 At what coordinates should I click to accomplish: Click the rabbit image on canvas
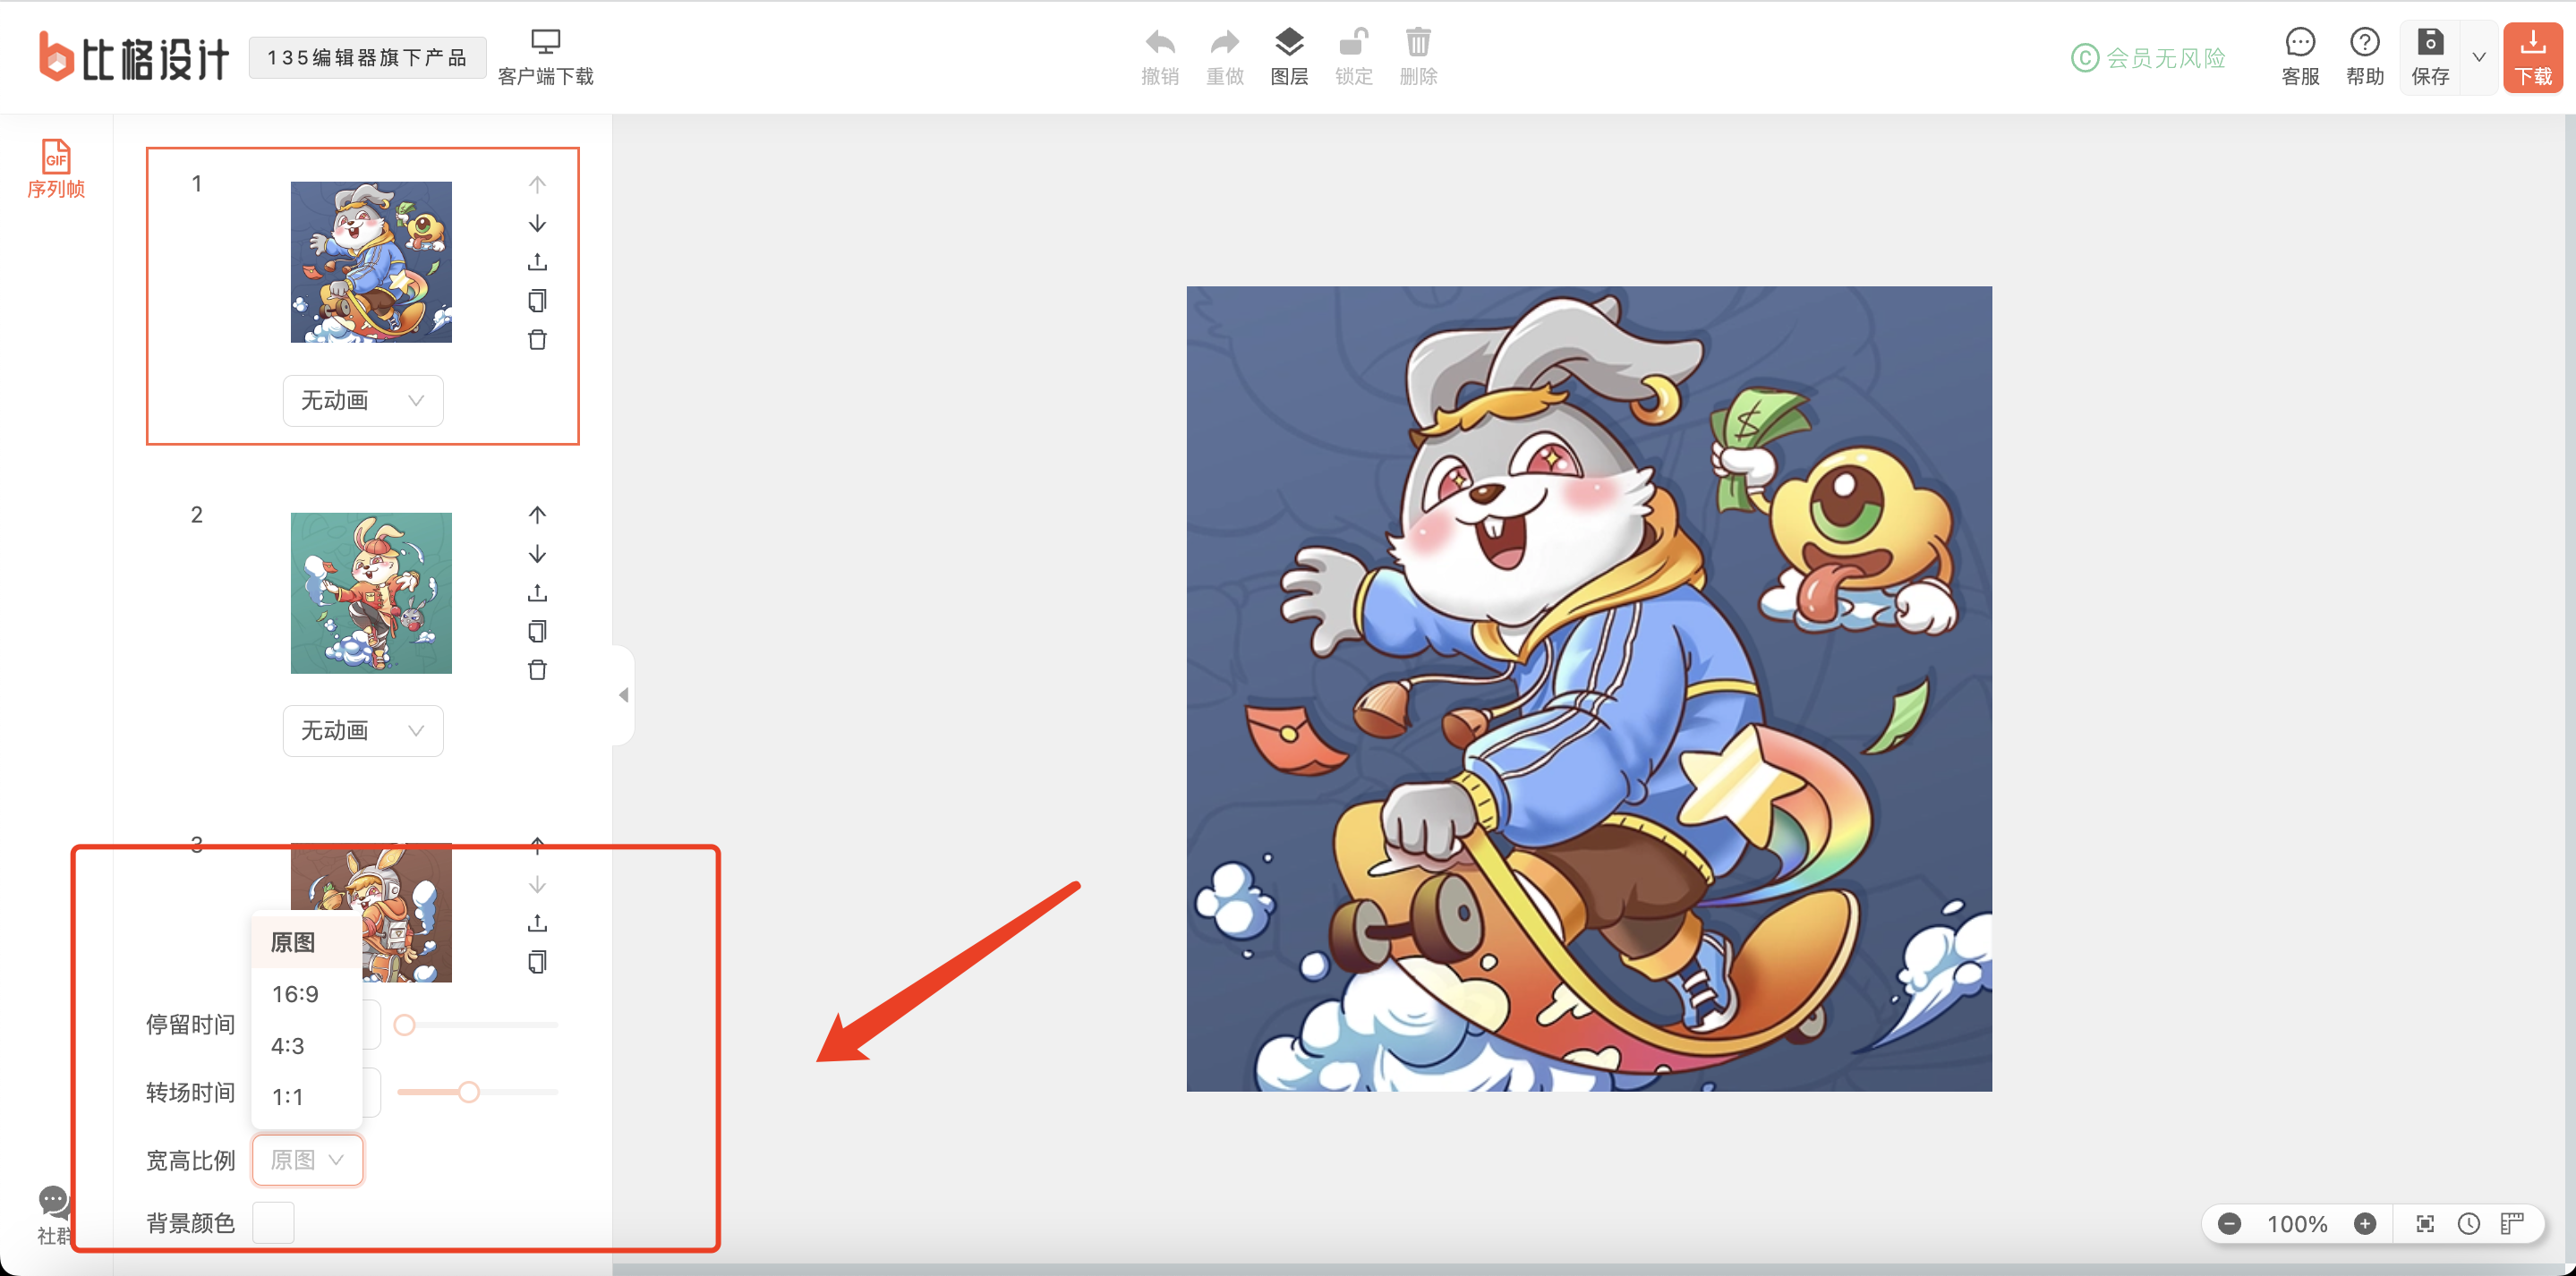(1589, 688)
